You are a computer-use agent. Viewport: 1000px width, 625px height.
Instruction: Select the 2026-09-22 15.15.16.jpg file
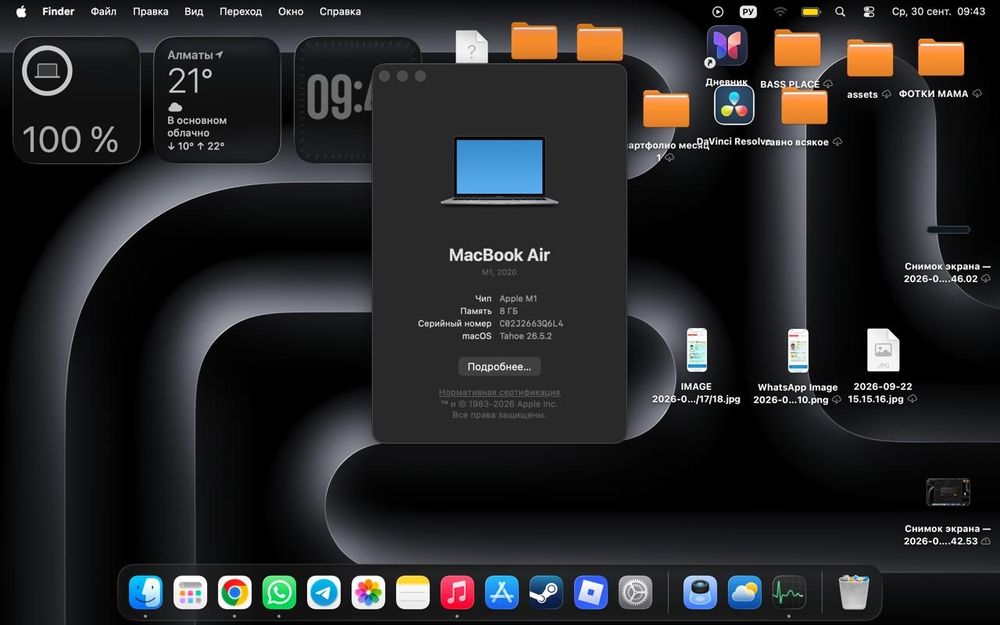pyautogui.click(x=883, y=350)
